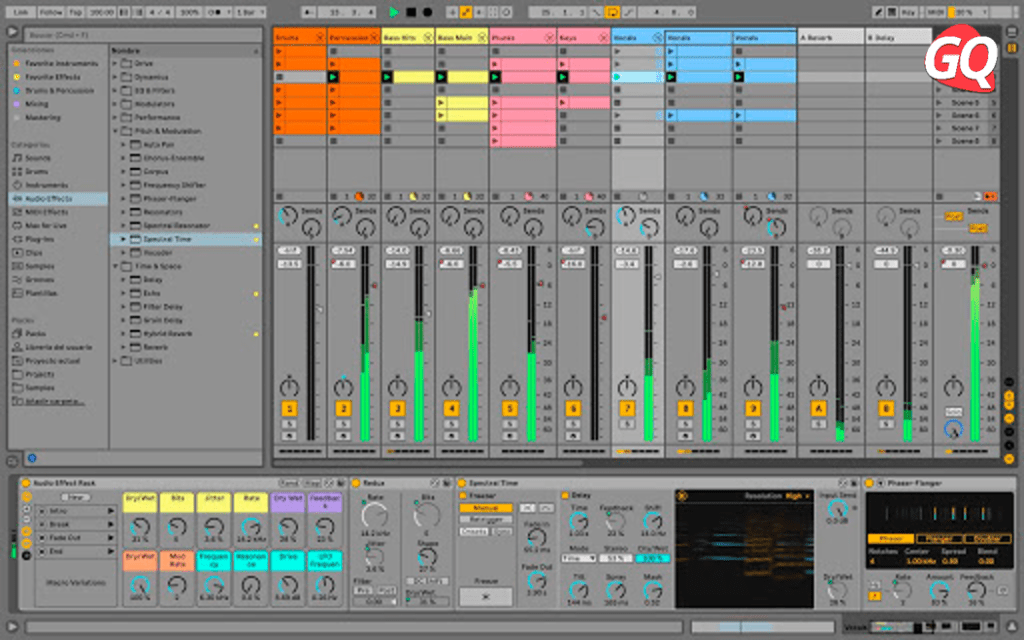Screen dimensions: 1024x640
Task: Expand the Utilities folder in browser
Action: 115,361
